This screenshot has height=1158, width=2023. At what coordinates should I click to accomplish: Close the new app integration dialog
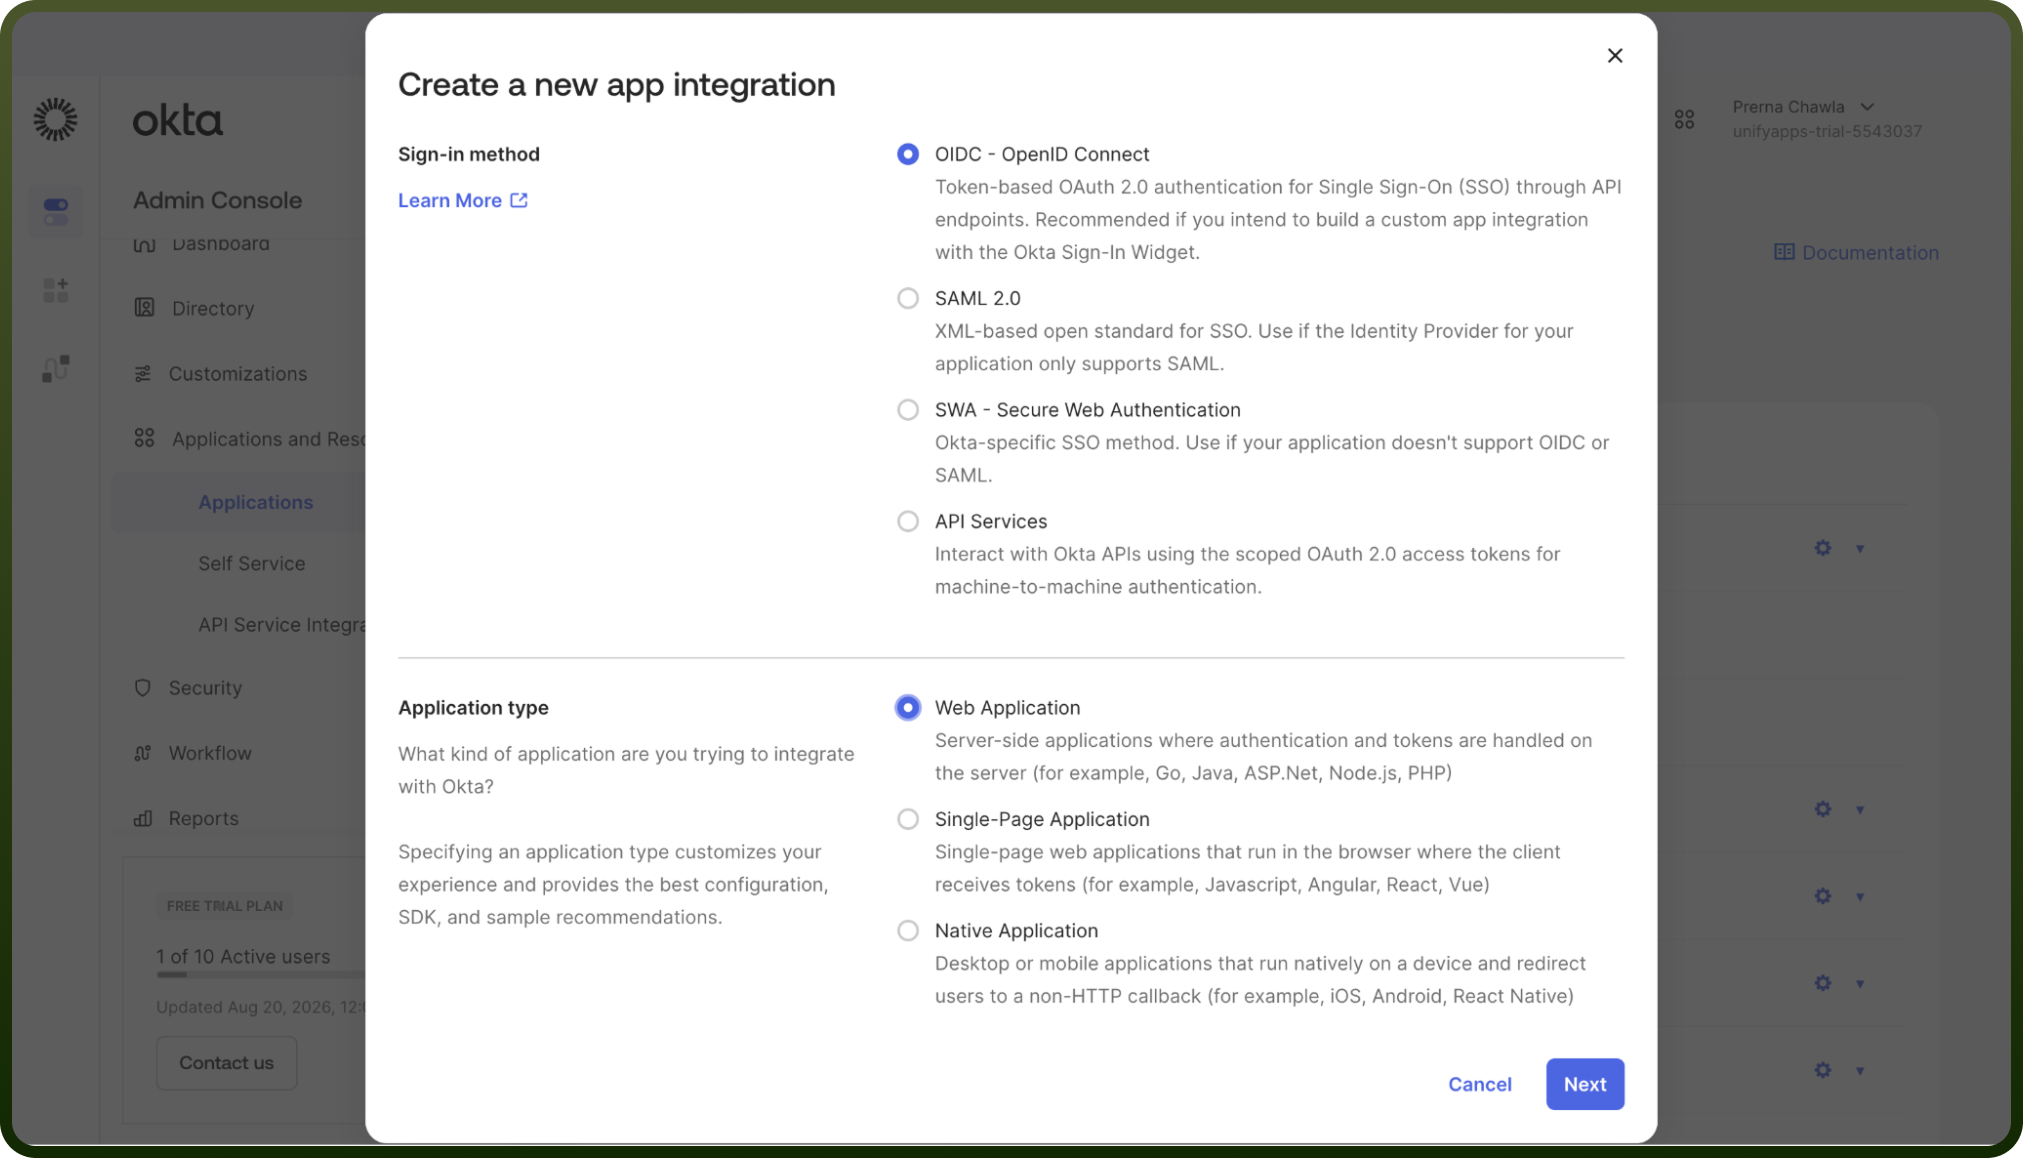point(1615,56)
